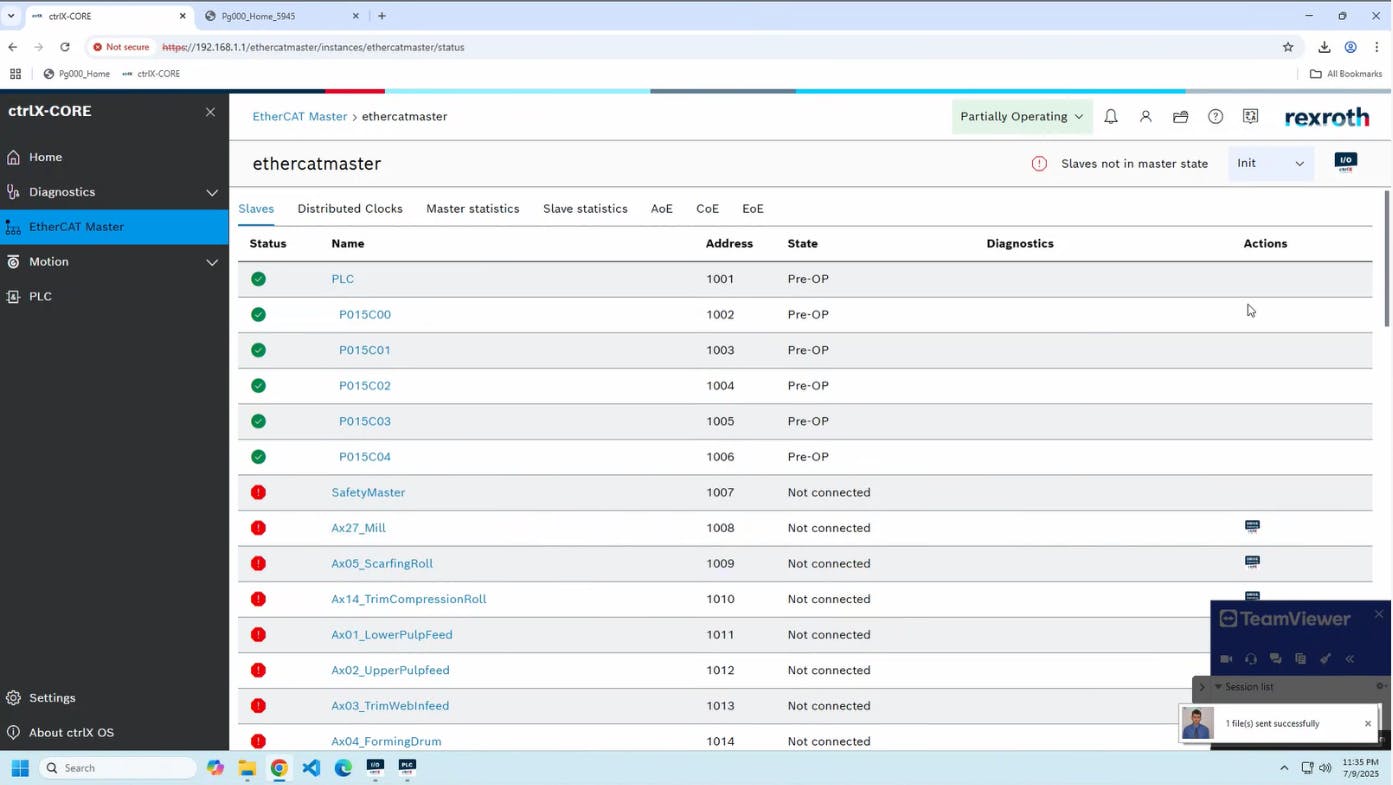
Task: Click the action icon in Ax27_Mill row
Action: [1252, 527]
